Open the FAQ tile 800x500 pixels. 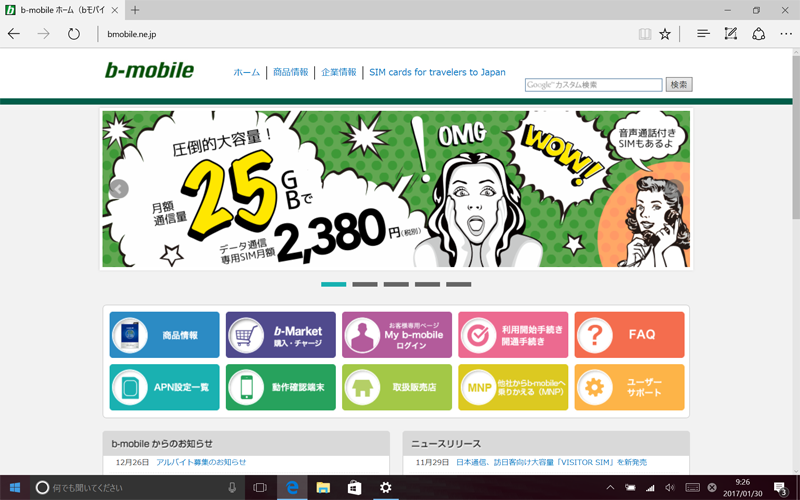point(630,335)
